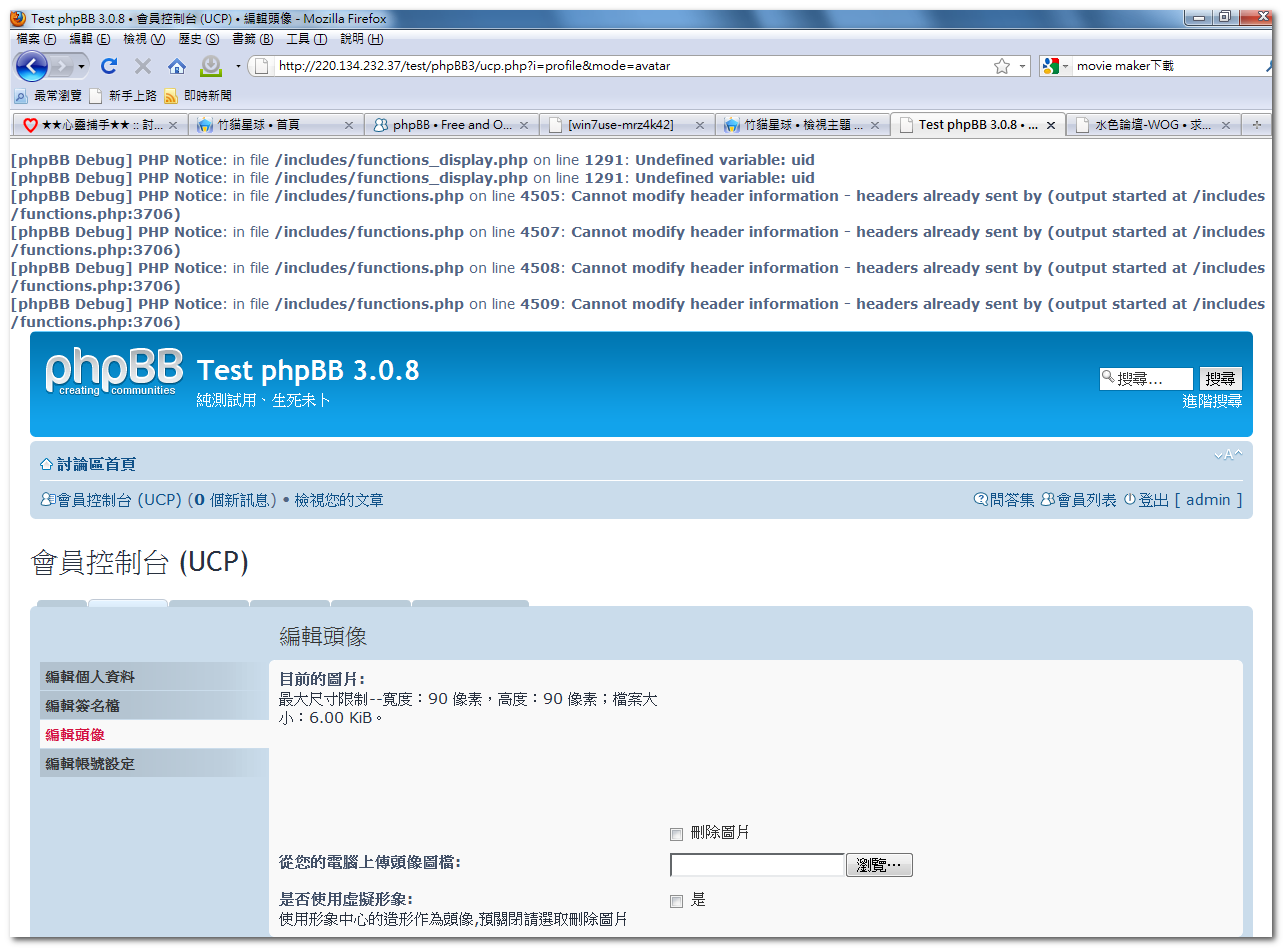Click the change font size icon
The image size is (1283, 948).
1227,455
